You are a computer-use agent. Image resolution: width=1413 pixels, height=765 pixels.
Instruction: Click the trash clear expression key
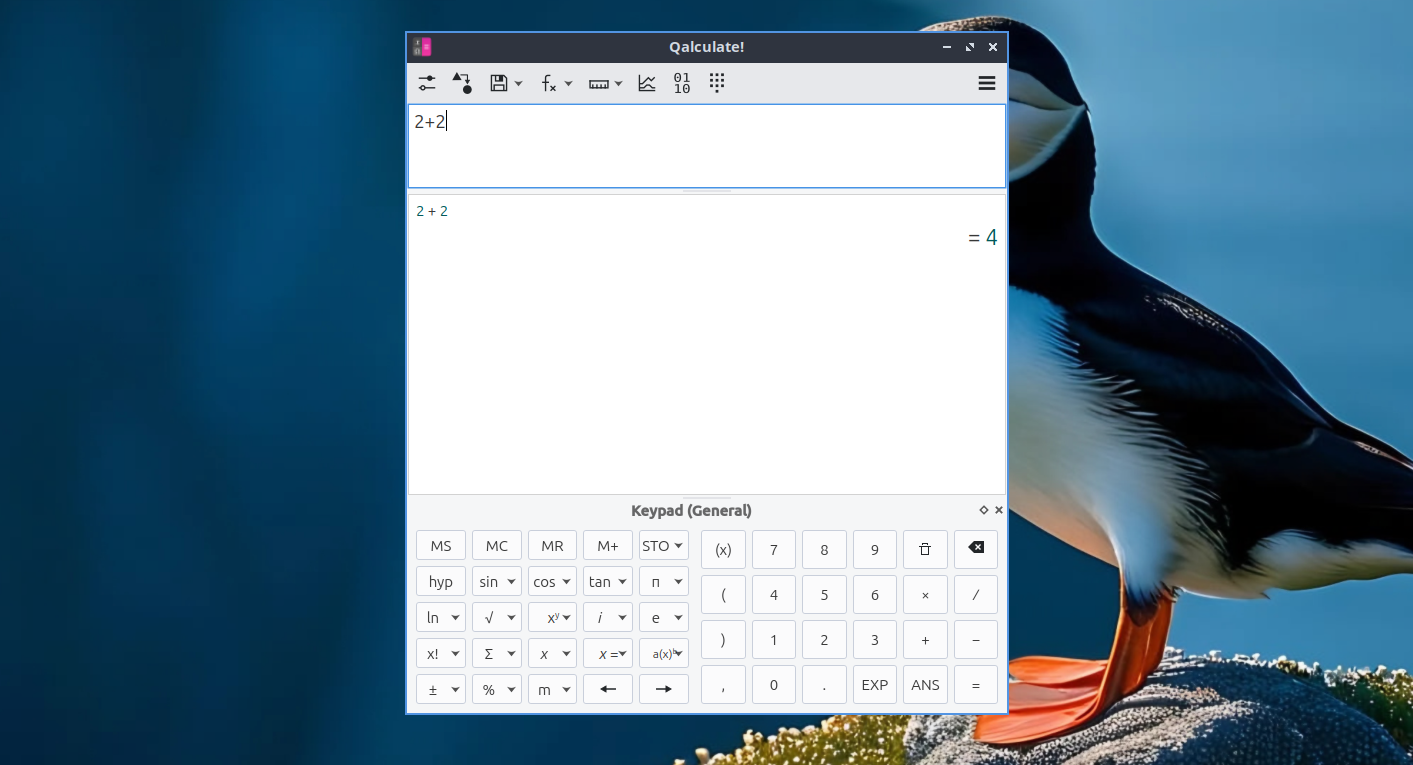click(x=925, y=549)
